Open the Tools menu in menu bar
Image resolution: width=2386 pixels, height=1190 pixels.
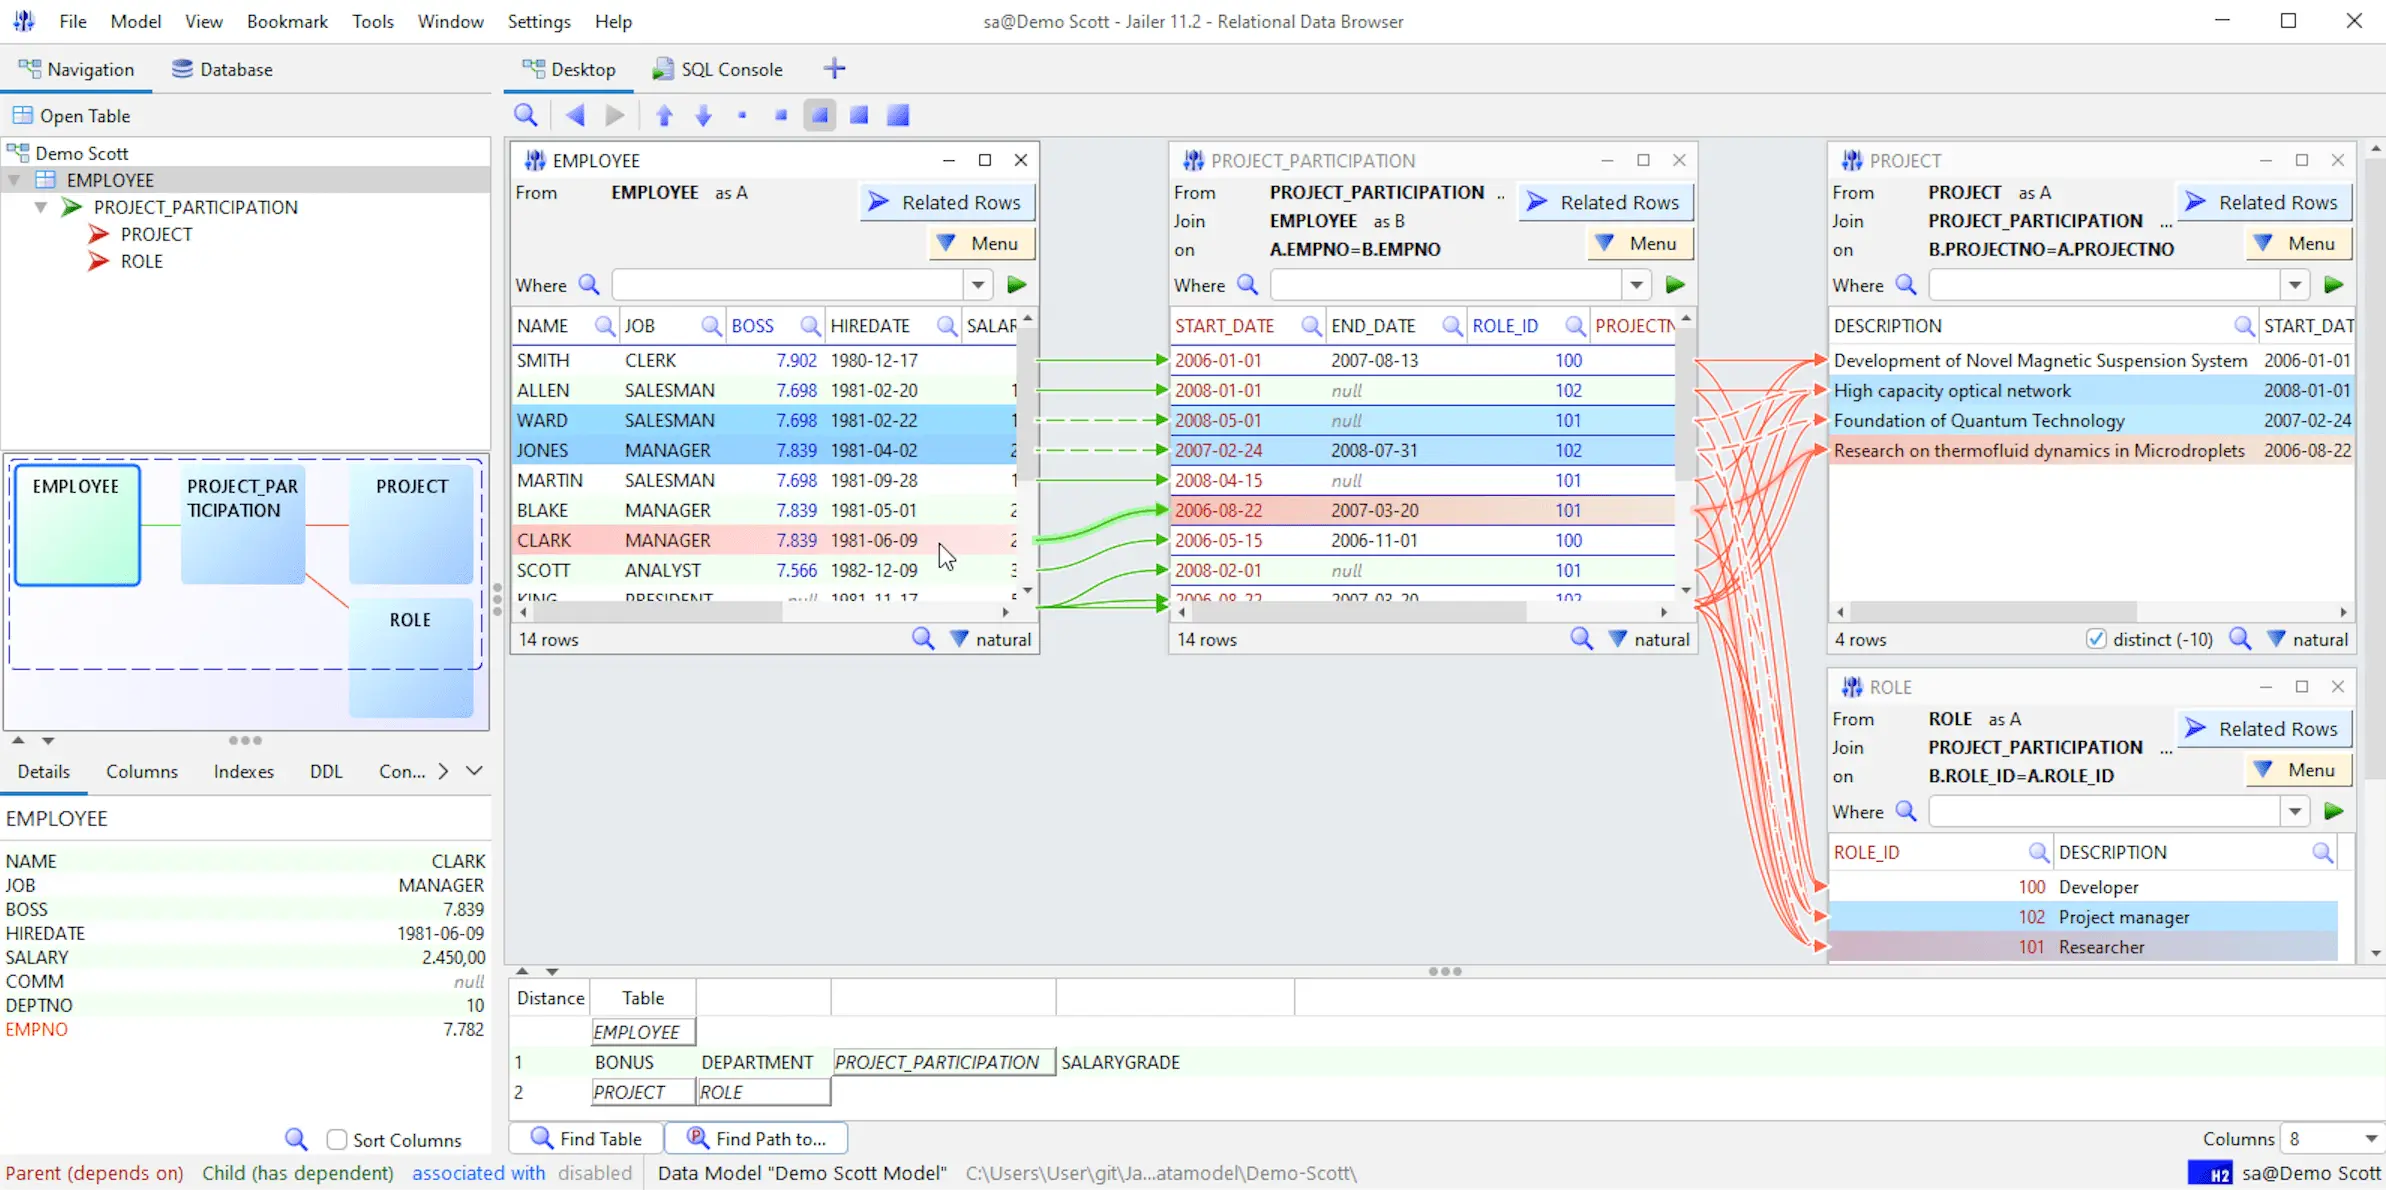click(x=371, y=20)
